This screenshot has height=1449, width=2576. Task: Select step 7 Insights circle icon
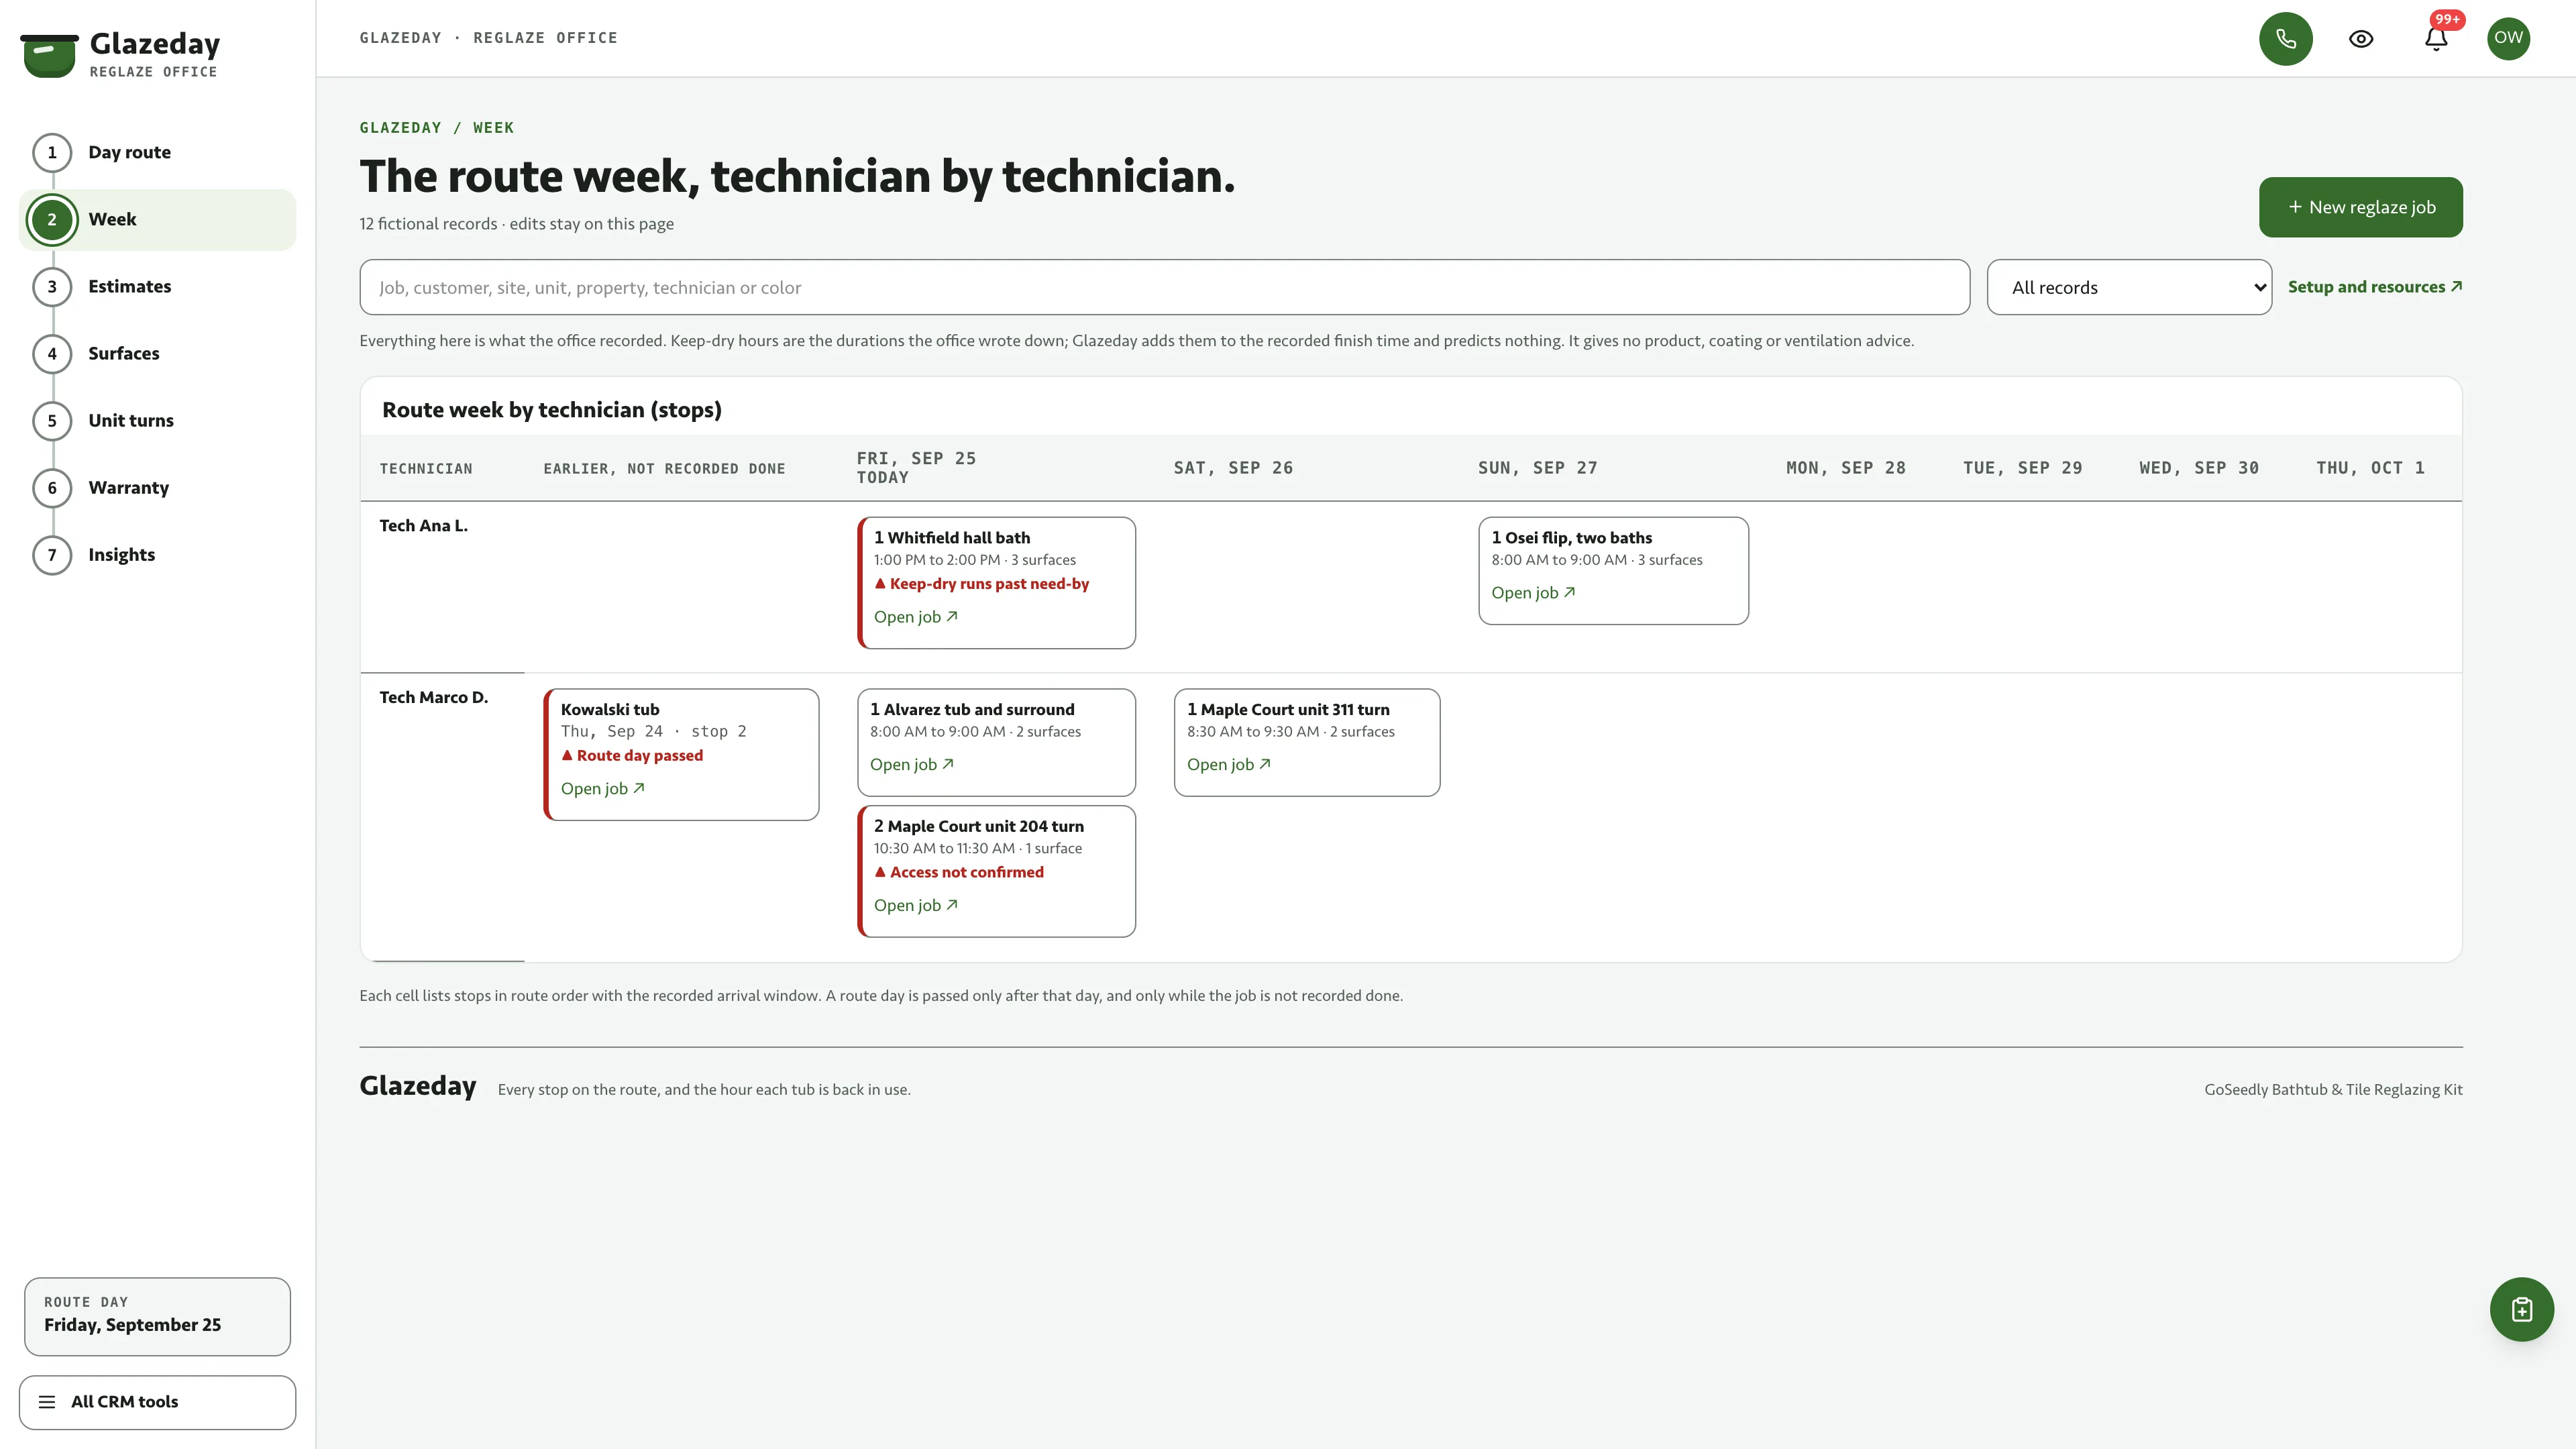pos(52,555)
